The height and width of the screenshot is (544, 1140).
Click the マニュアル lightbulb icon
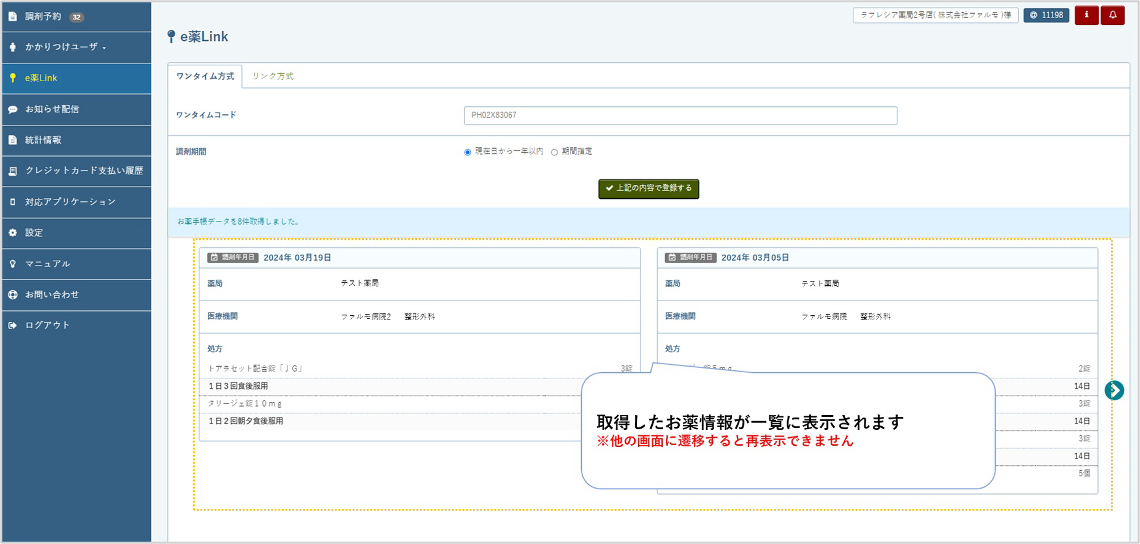(13, 264)
